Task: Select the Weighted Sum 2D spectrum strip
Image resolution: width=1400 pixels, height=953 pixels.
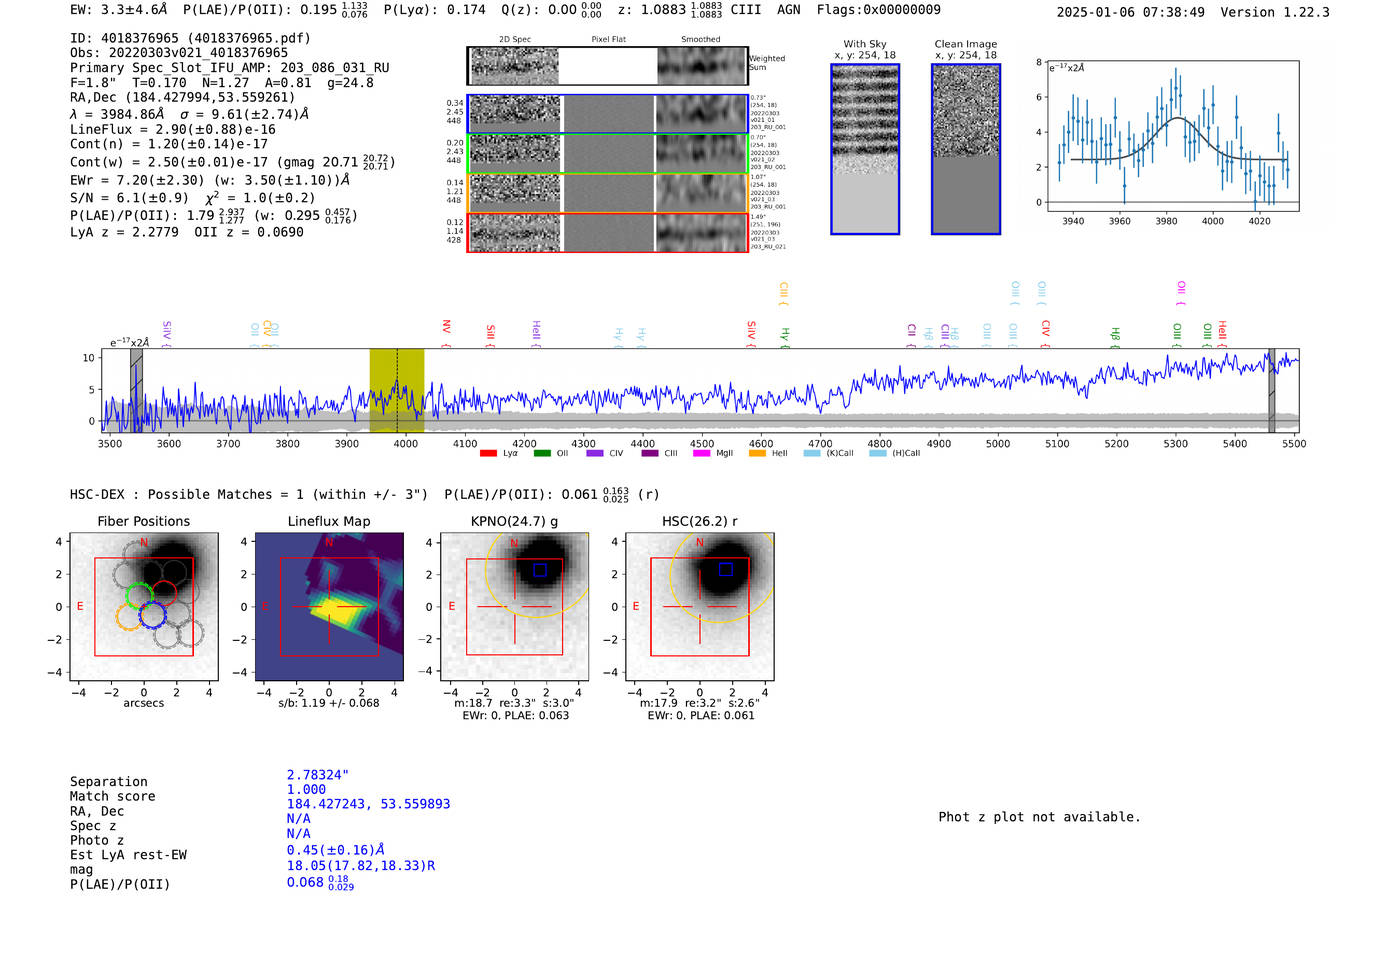Action: (x=514, y=66)
